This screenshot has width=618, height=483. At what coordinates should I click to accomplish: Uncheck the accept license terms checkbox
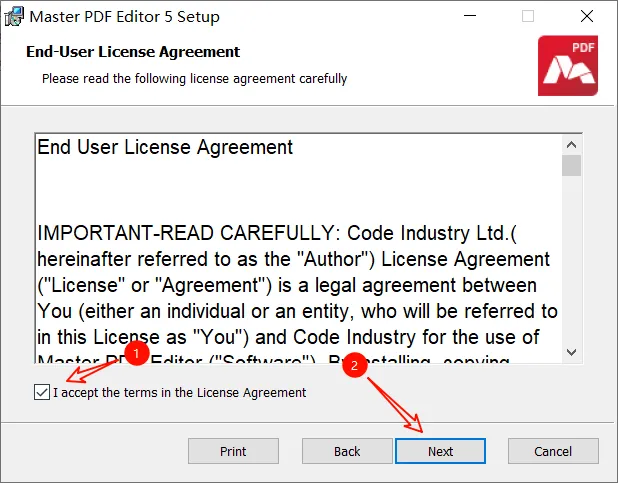pyautogui.click(x=42, y=392)
